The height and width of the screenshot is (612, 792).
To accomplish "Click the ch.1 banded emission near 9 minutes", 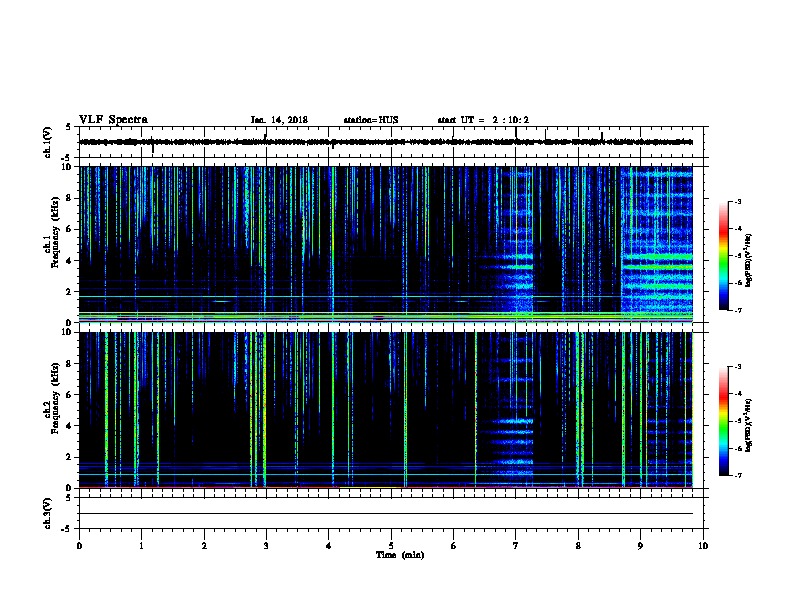I will [x=657, y=244].
